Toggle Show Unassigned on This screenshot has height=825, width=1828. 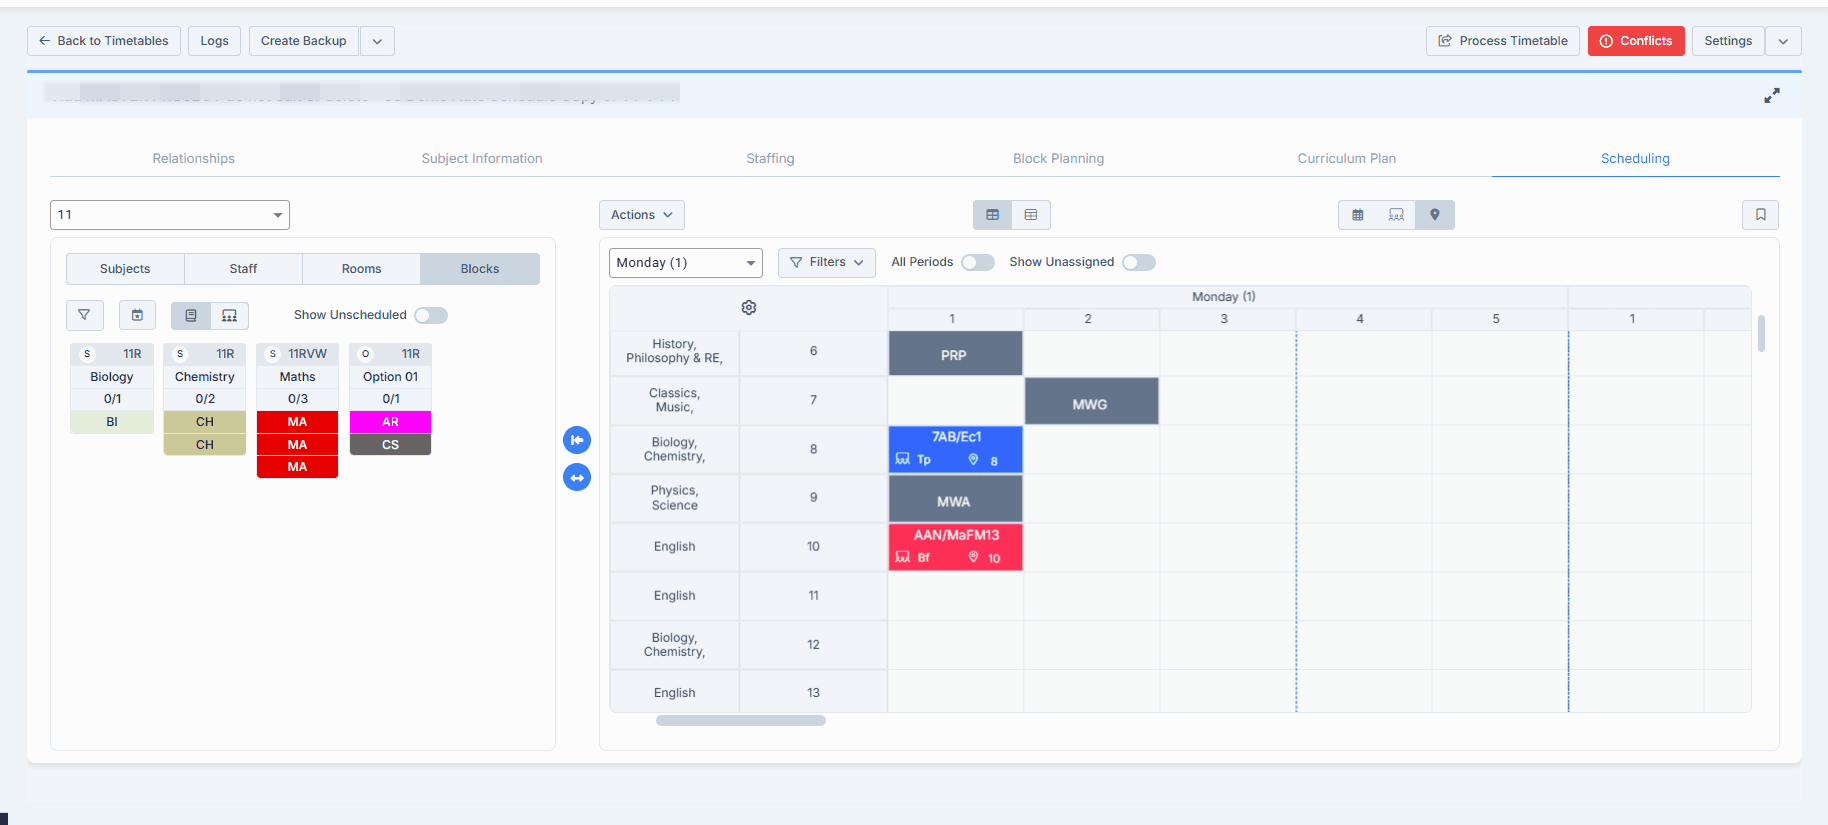pos(1138,262)
